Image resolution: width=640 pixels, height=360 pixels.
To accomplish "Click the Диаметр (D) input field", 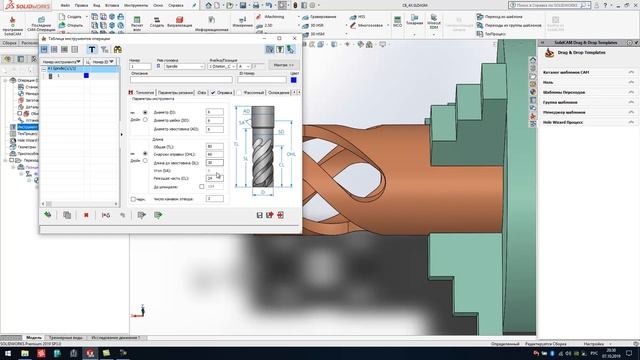I will 214,112.
